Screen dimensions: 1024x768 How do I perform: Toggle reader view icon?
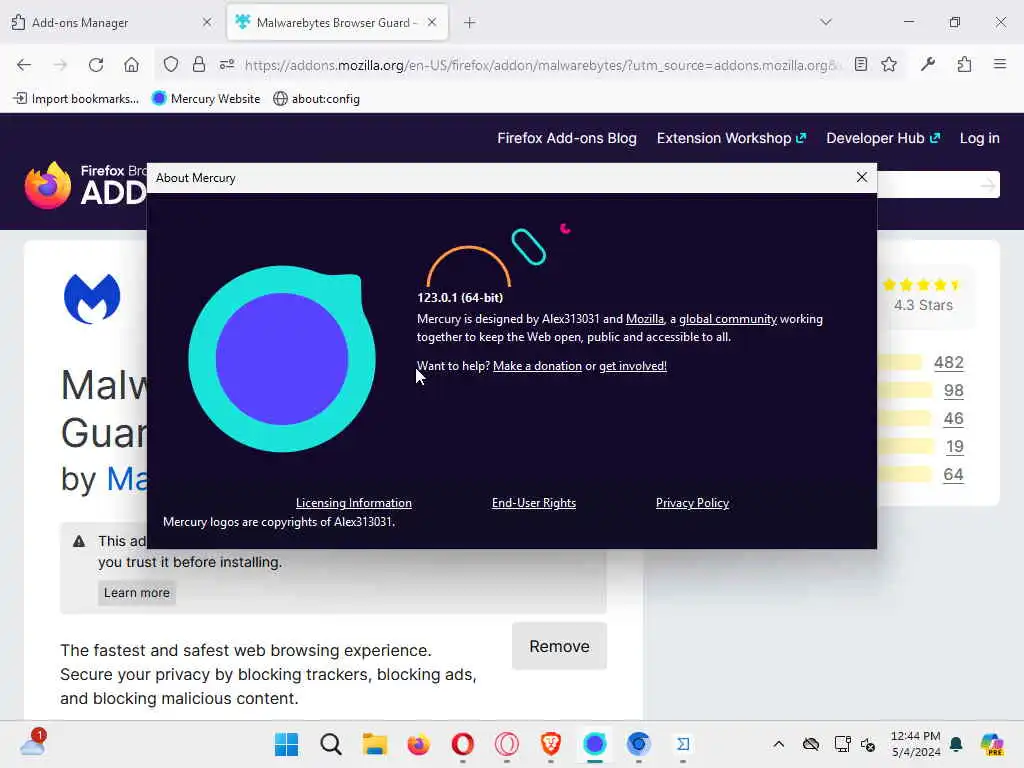point(861,64)
